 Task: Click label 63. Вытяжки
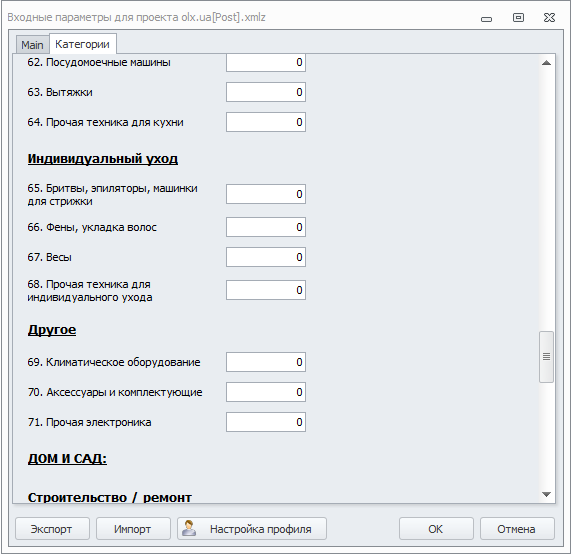60,92
